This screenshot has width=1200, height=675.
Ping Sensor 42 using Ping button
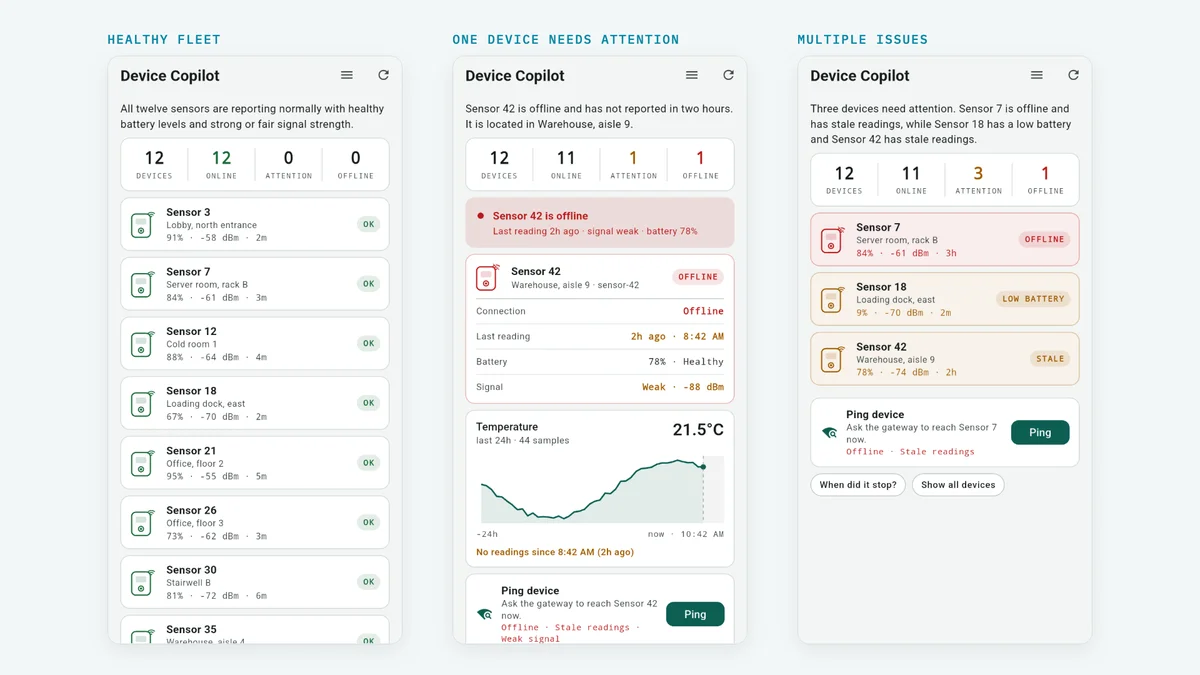pos(695,614)
